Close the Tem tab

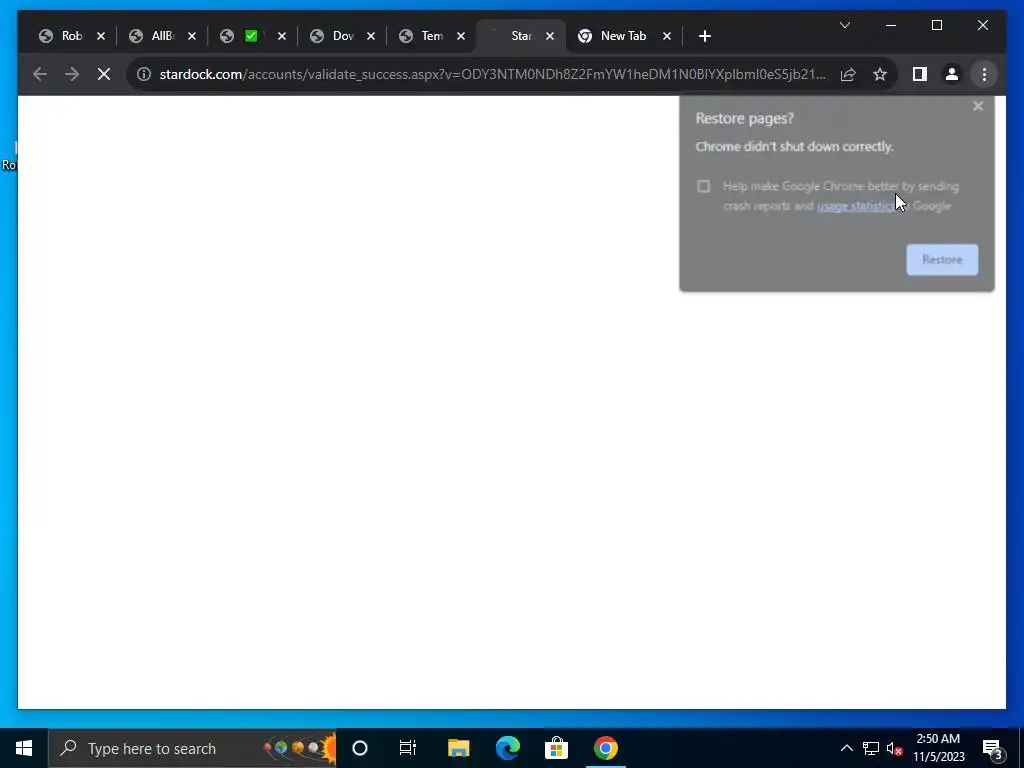tap(460, 36)
